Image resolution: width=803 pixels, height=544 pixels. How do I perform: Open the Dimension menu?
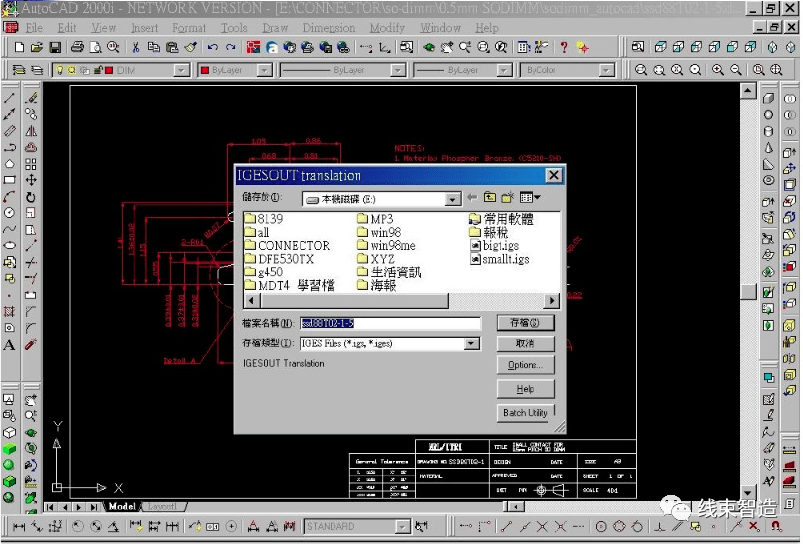click(328, 28)
